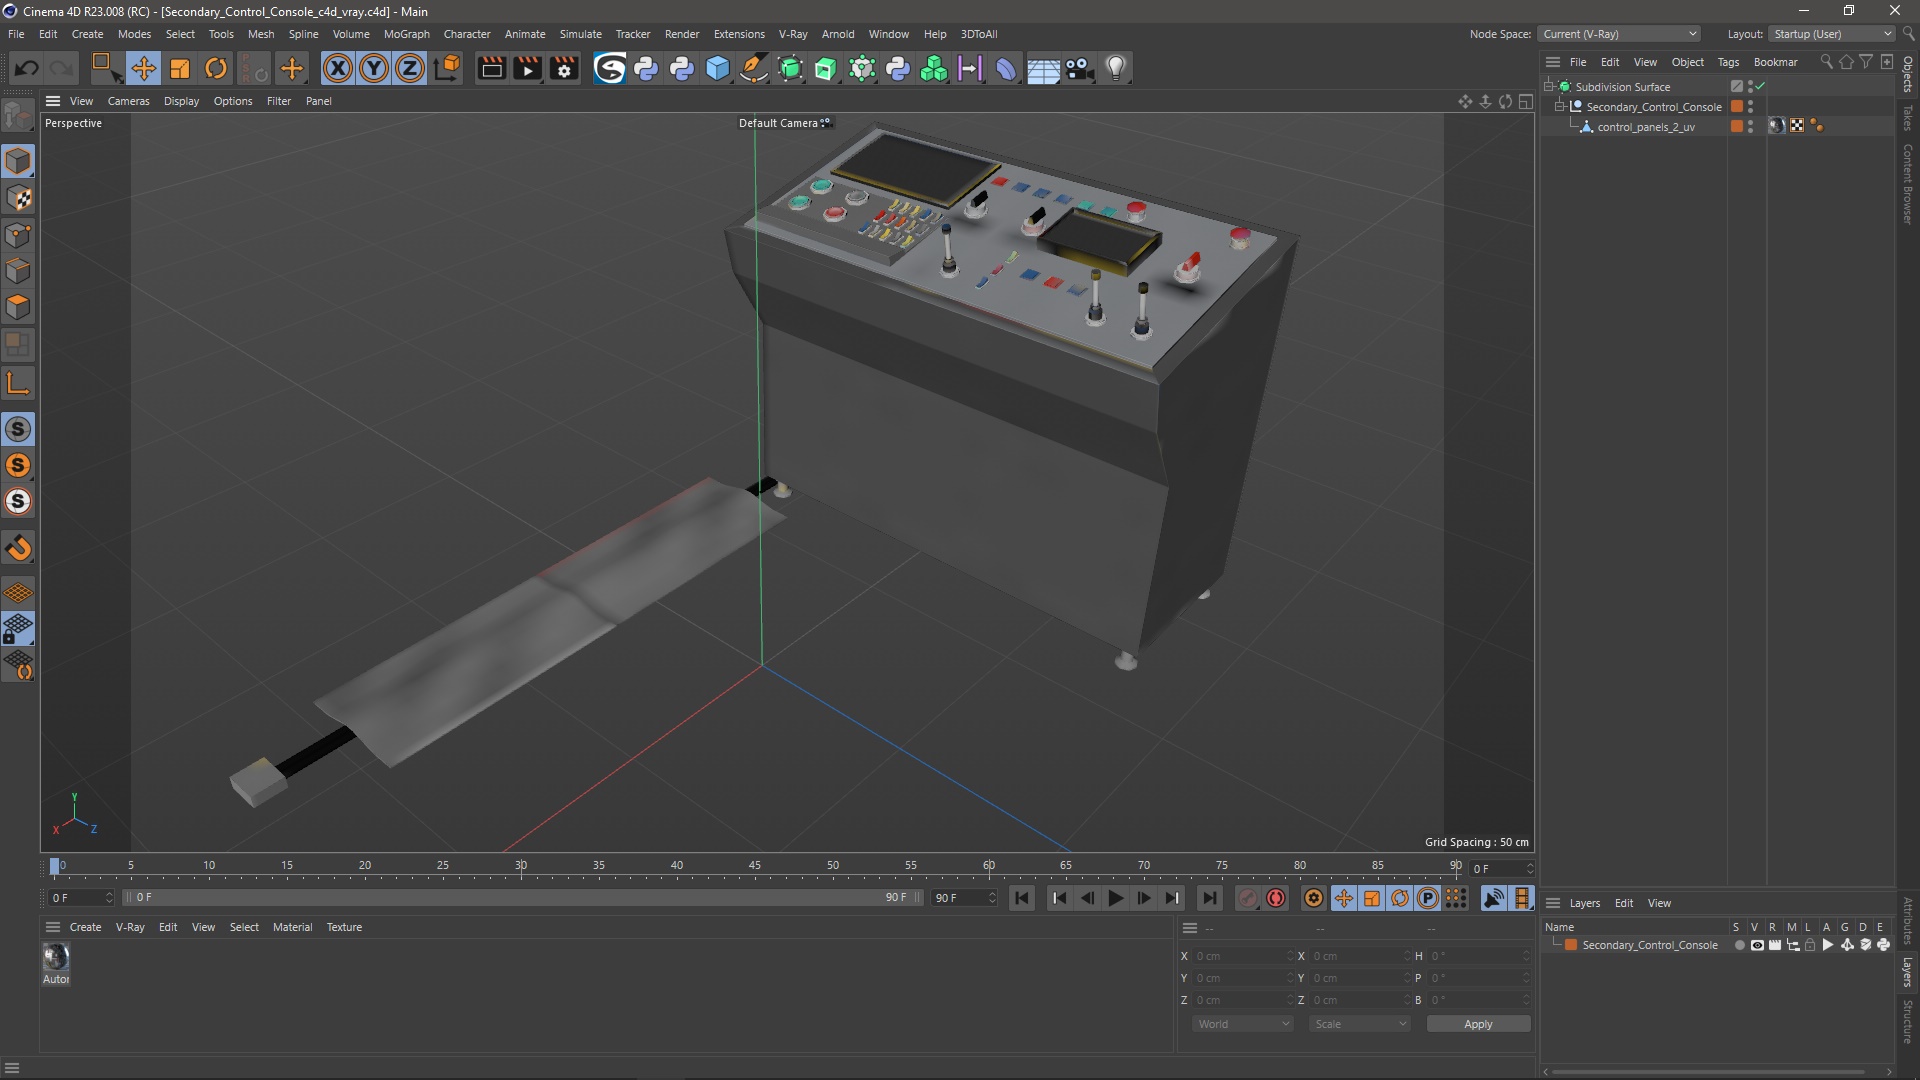
Task: Toggle Y axis lock
Action: coord(374,68)
